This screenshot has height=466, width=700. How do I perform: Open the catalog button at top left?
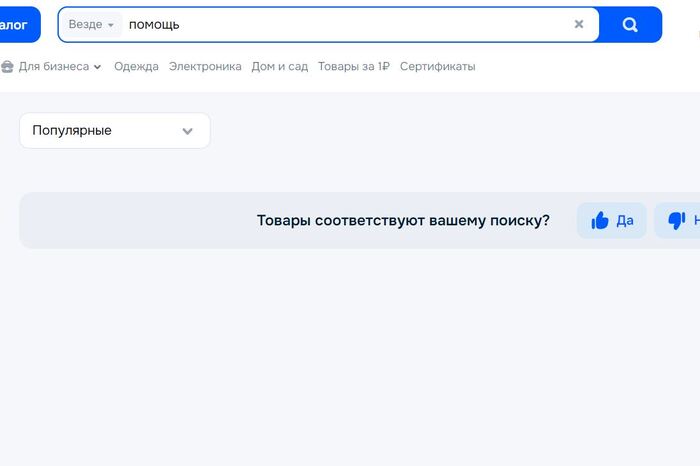(x=17, y=25)
